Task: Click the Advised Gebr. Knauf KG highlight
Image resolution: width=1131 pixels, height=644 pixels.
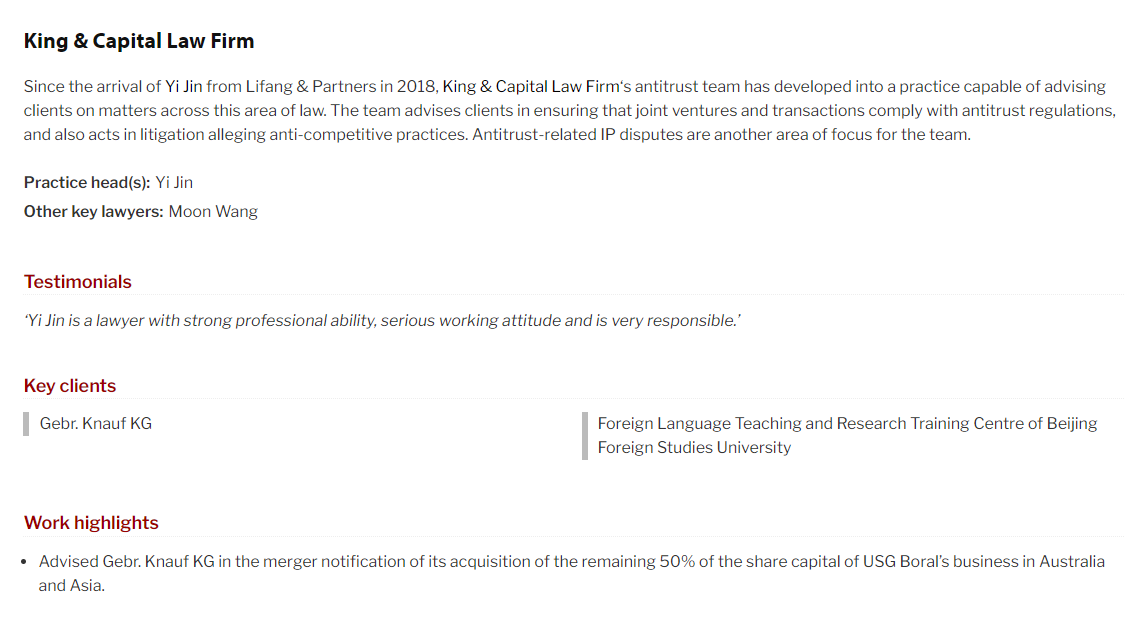Action: 571,573
